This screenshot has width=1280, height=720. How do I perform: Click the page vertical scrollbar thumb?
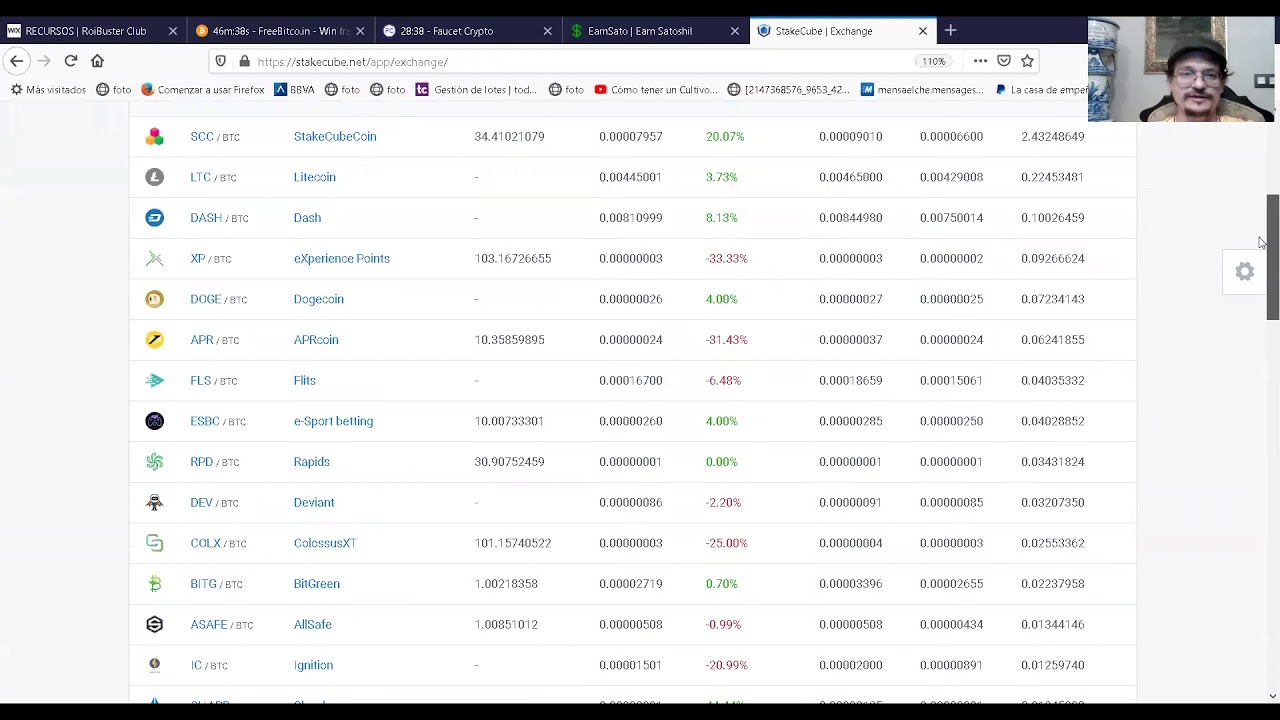pos(1272,257)
